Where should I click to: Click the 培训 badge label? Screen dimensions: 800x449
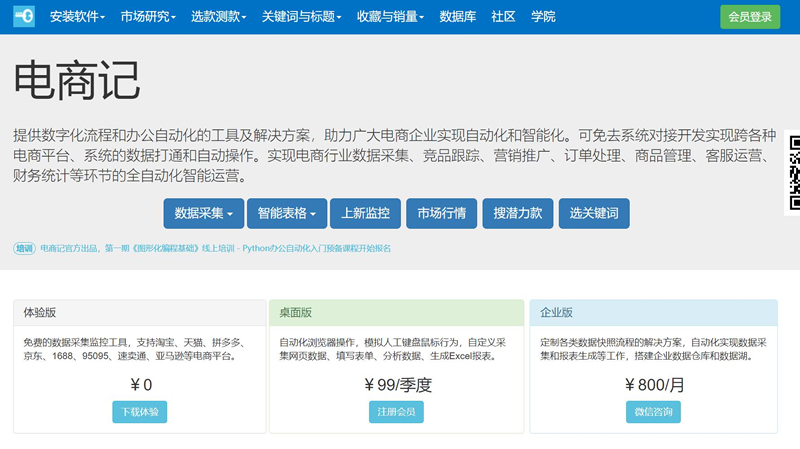tap(24, 248)
